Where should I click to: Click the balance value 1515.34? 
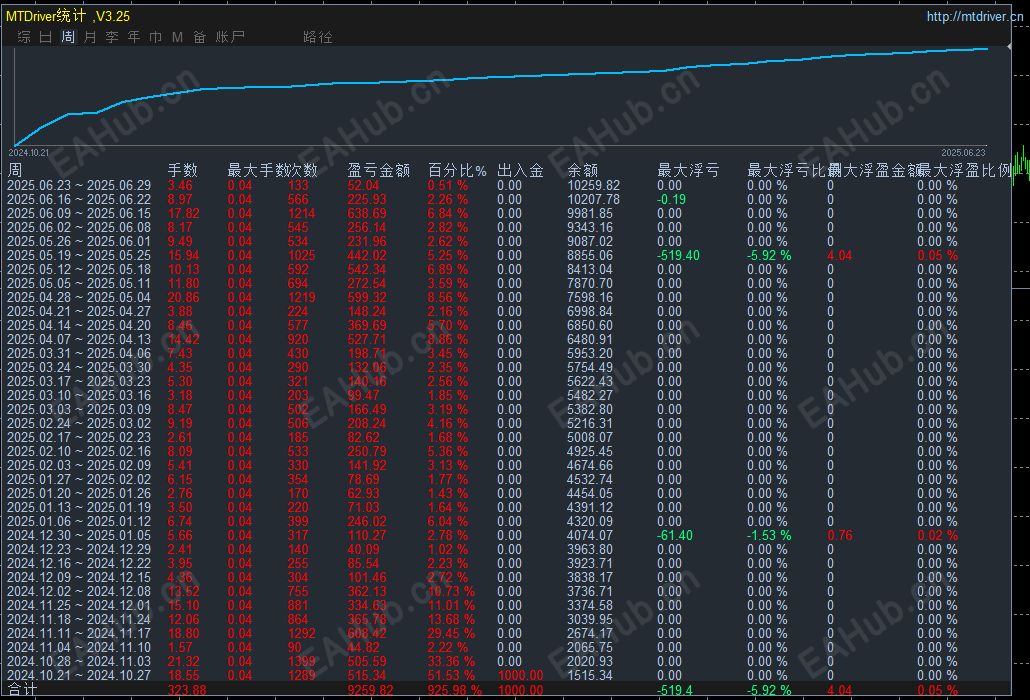(x=590, y=675)
